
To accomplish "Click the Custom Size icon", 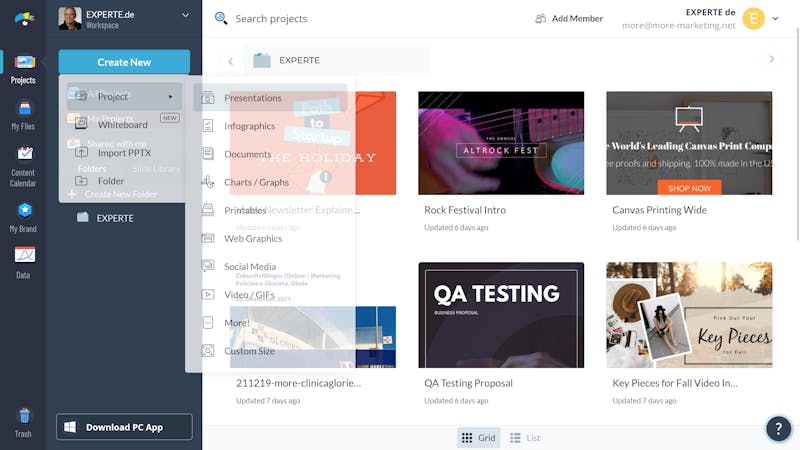I will [208, 351].
